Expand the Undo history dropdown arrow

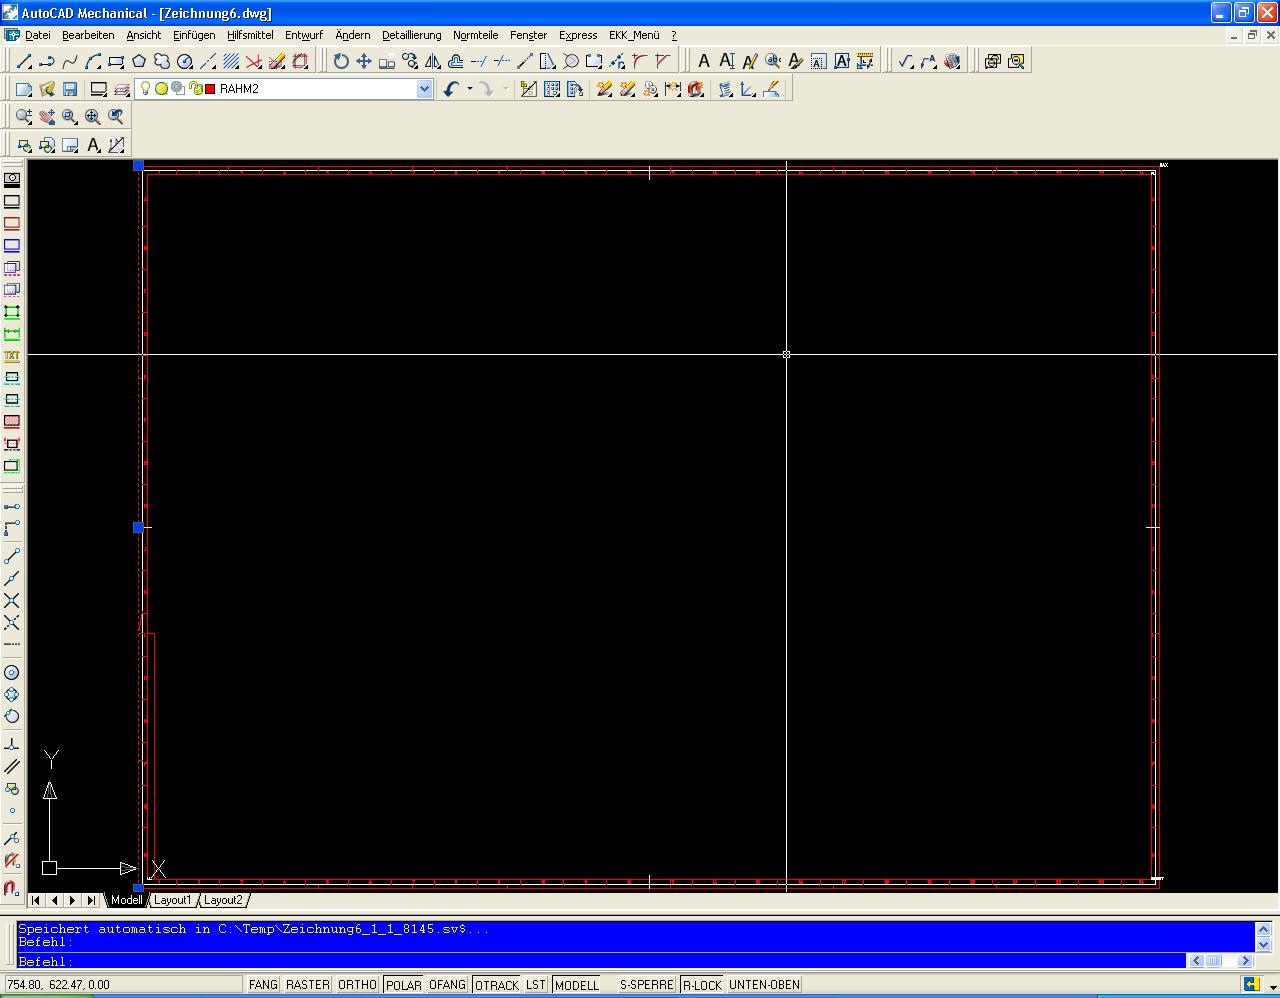pyautogui.click(x=469, y=89)
